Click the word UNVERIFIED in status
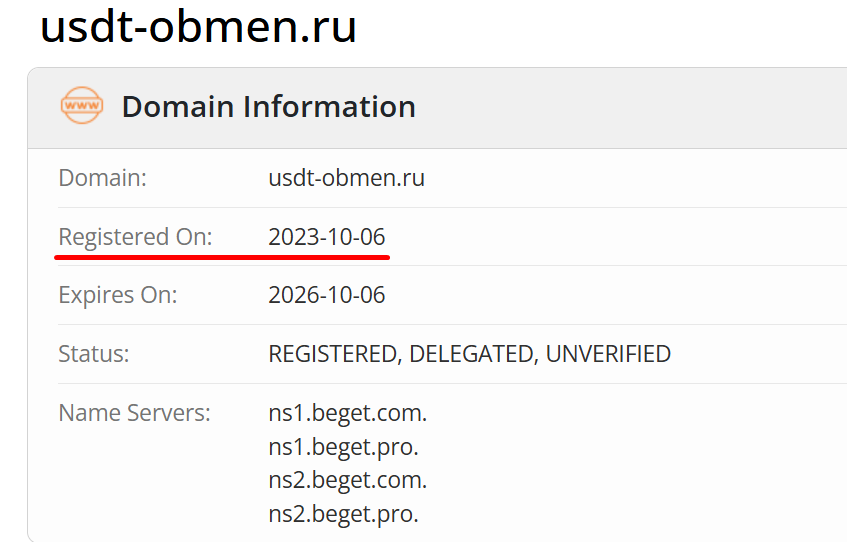Image resolution: width=847 pixels, height=542 pixels. 608,354
